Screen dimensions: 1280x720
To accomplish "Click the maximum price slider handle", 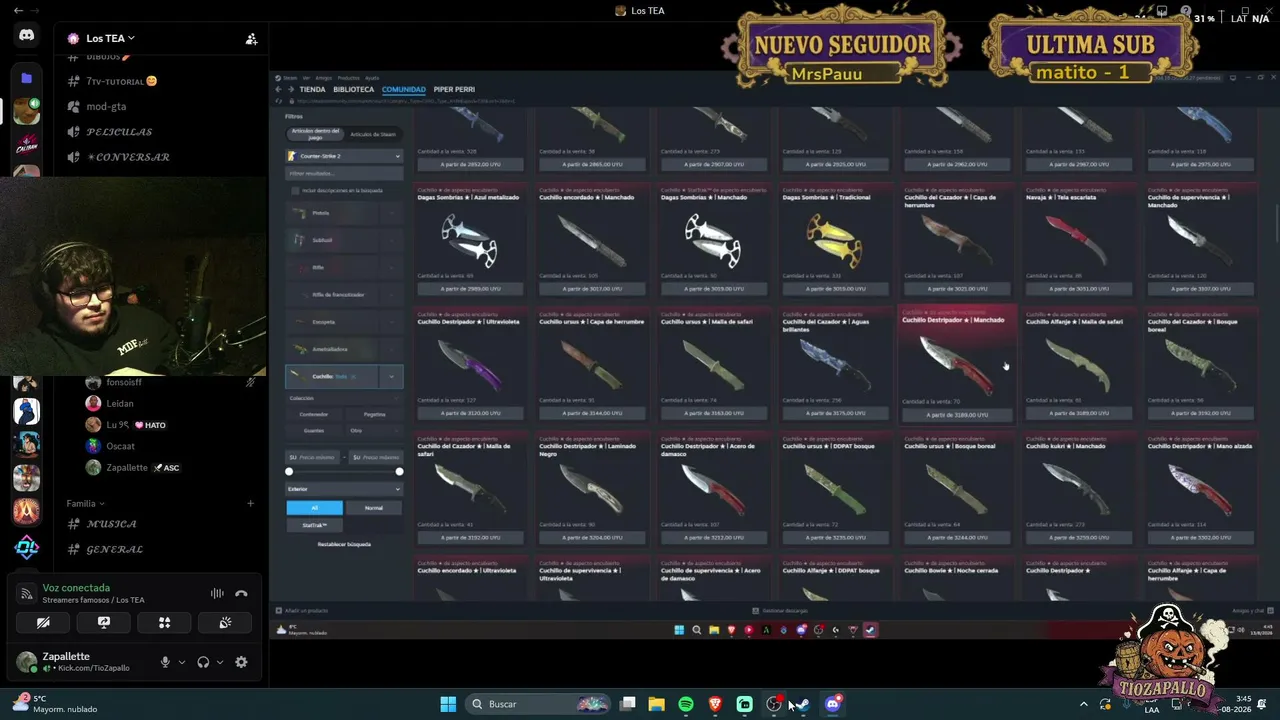I will tap(399, 471).
